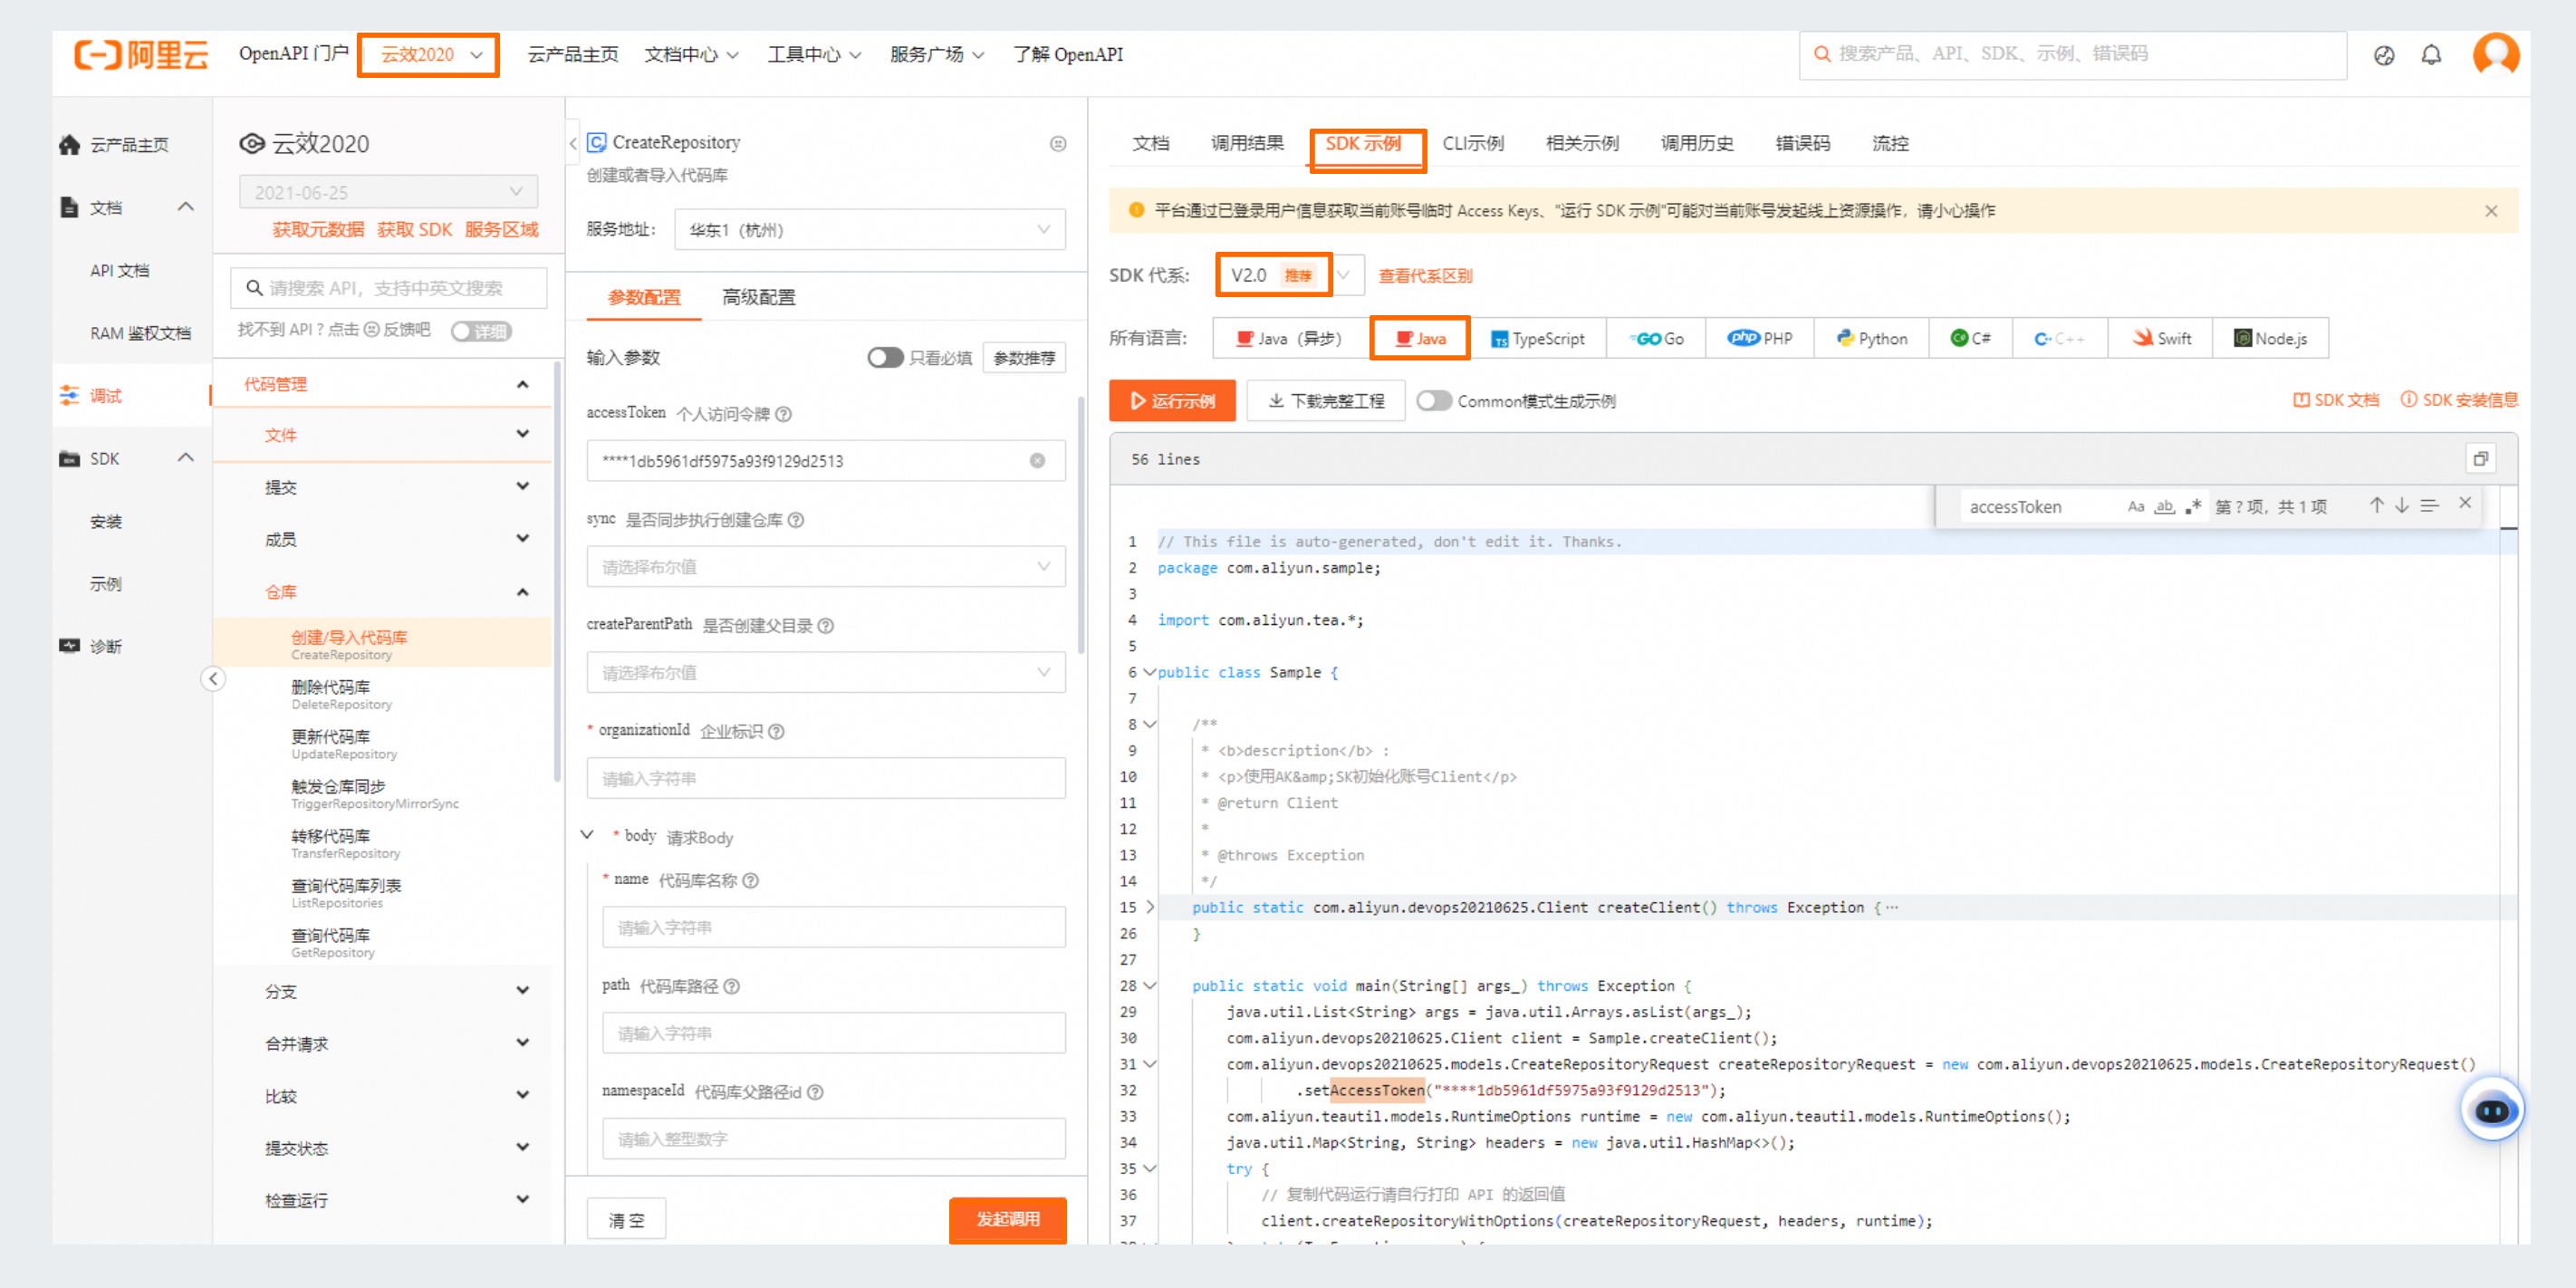Show help for organizationId parameter
Screen dimensions: 2576x1288
pos(777,732)
